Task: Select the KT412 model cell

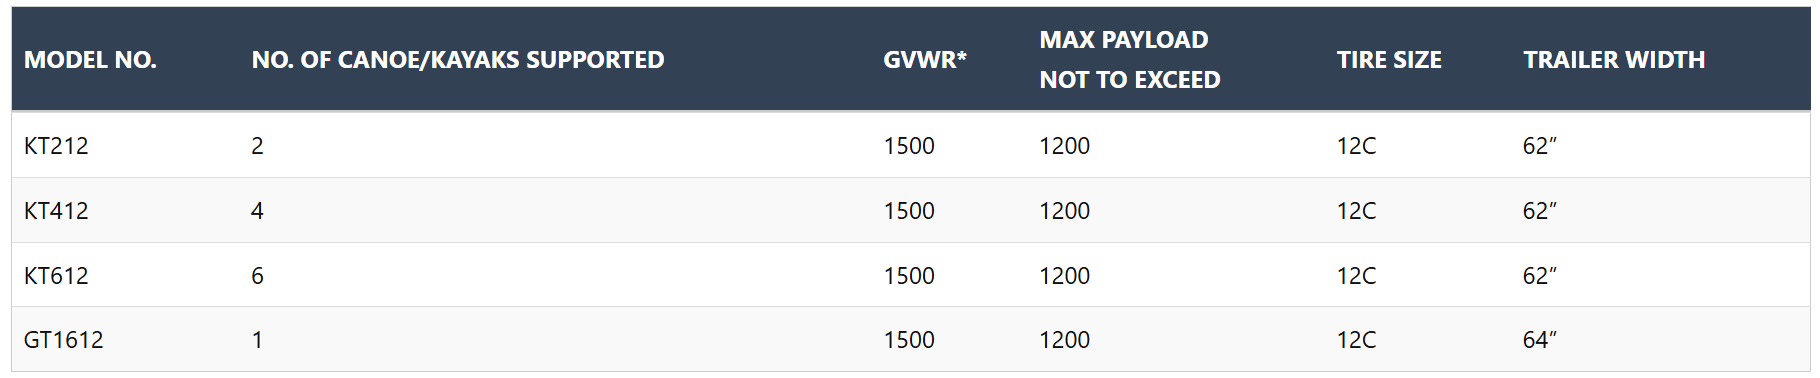Action: [x=56, y=211]
